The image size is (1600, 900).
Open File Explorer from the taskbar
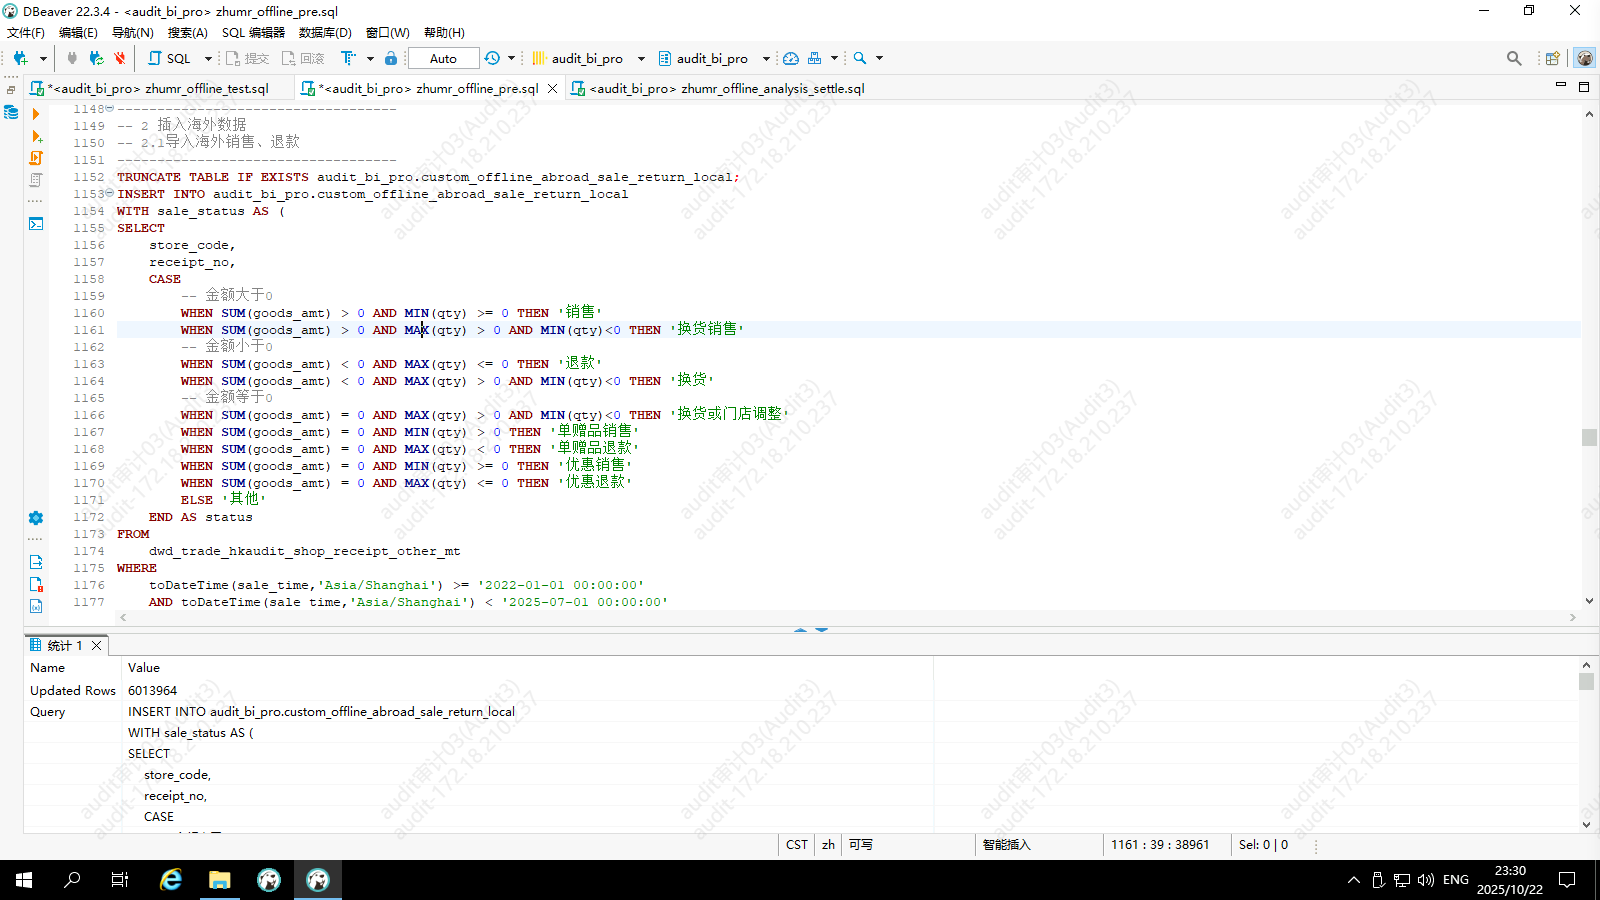point(220,880)
